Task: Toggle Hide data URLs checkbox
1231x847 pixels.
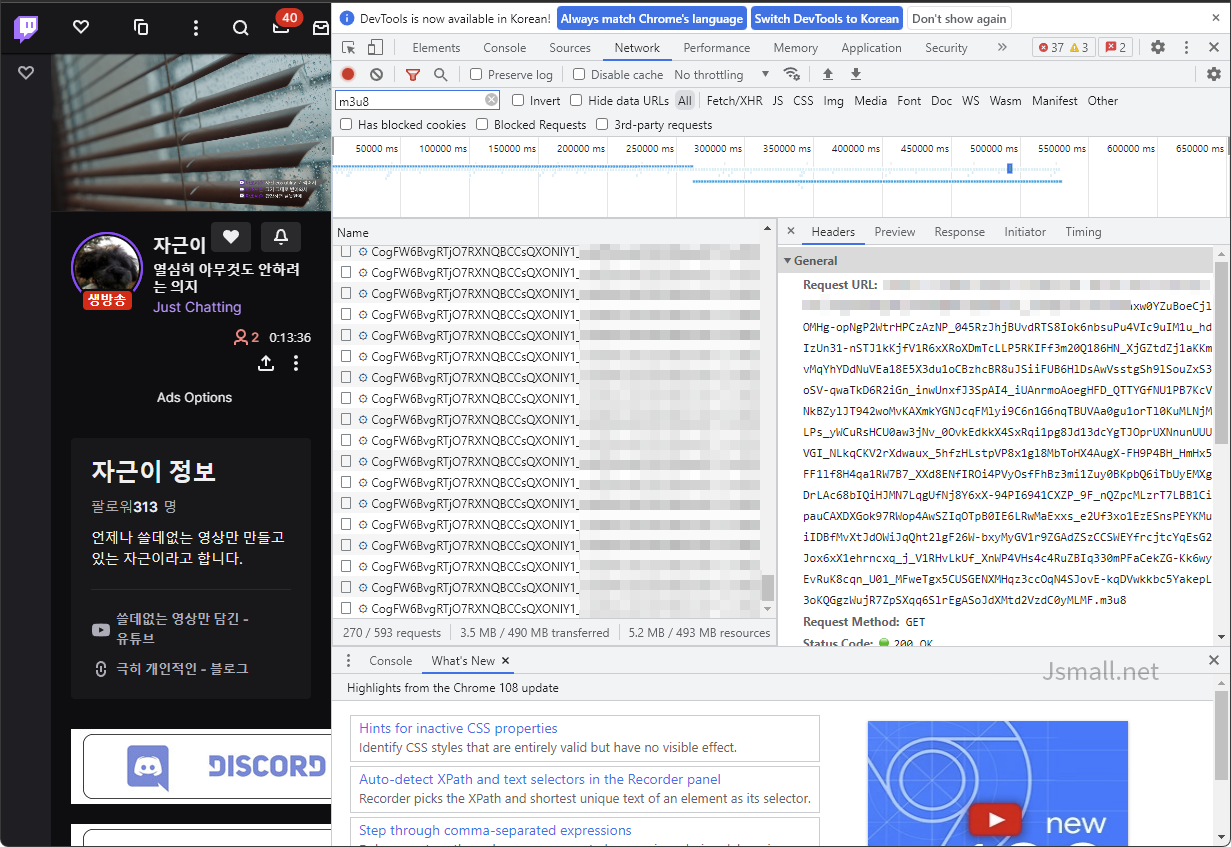Action: (576, 100)
